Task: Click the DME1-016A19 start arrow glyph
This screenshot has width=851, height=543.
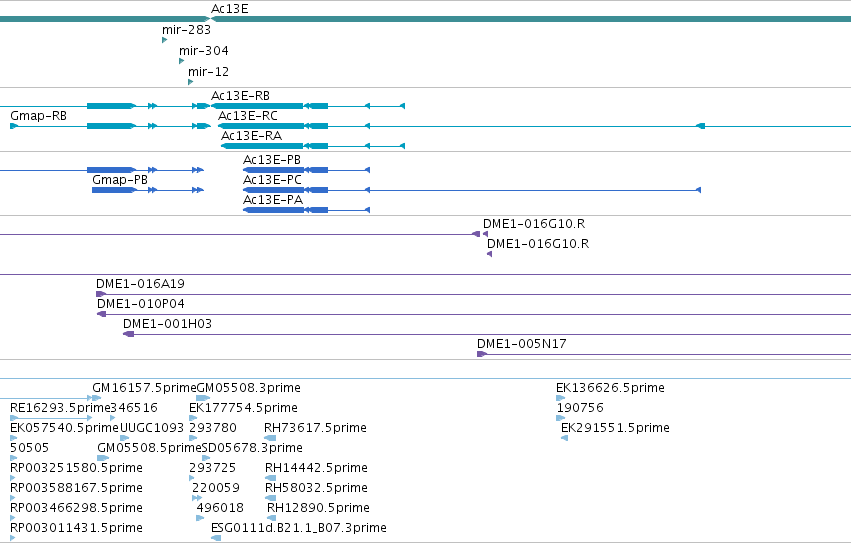Action: click(x=101, y=294)
